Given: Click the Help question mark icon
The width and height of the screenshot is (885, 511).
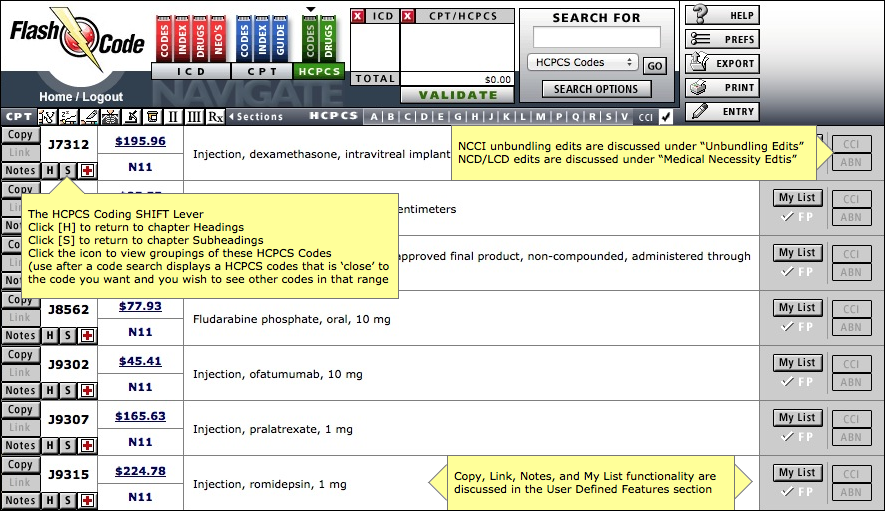Looking at the screenshot, I should point(701,14).
